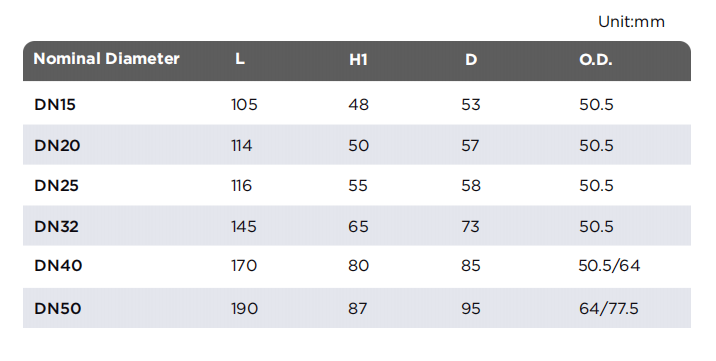The height and width of the screenshot is (361, 716).
Task: Select the L value 105 for DN15
Action: pos(244,105)
